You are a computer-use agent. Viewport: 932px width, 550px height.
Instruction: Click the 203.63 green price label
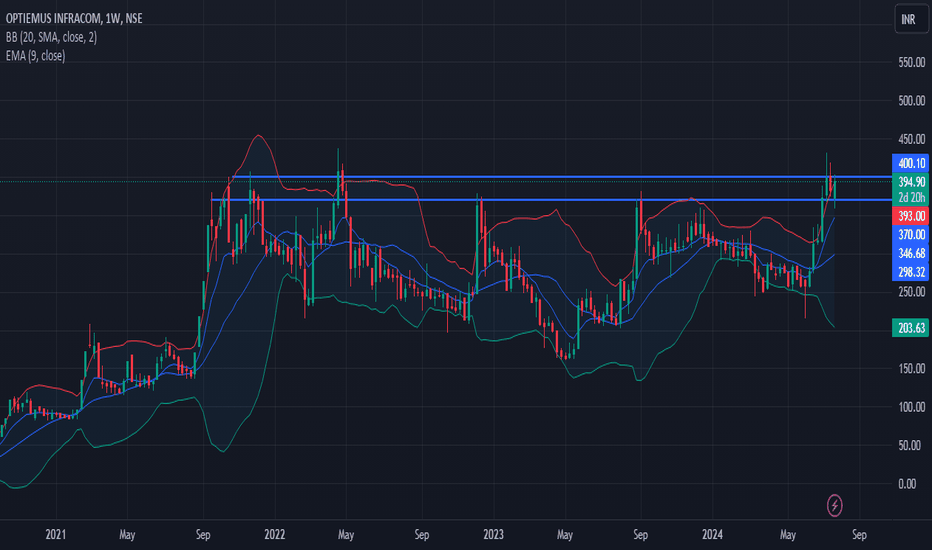[x=911, y=328]
